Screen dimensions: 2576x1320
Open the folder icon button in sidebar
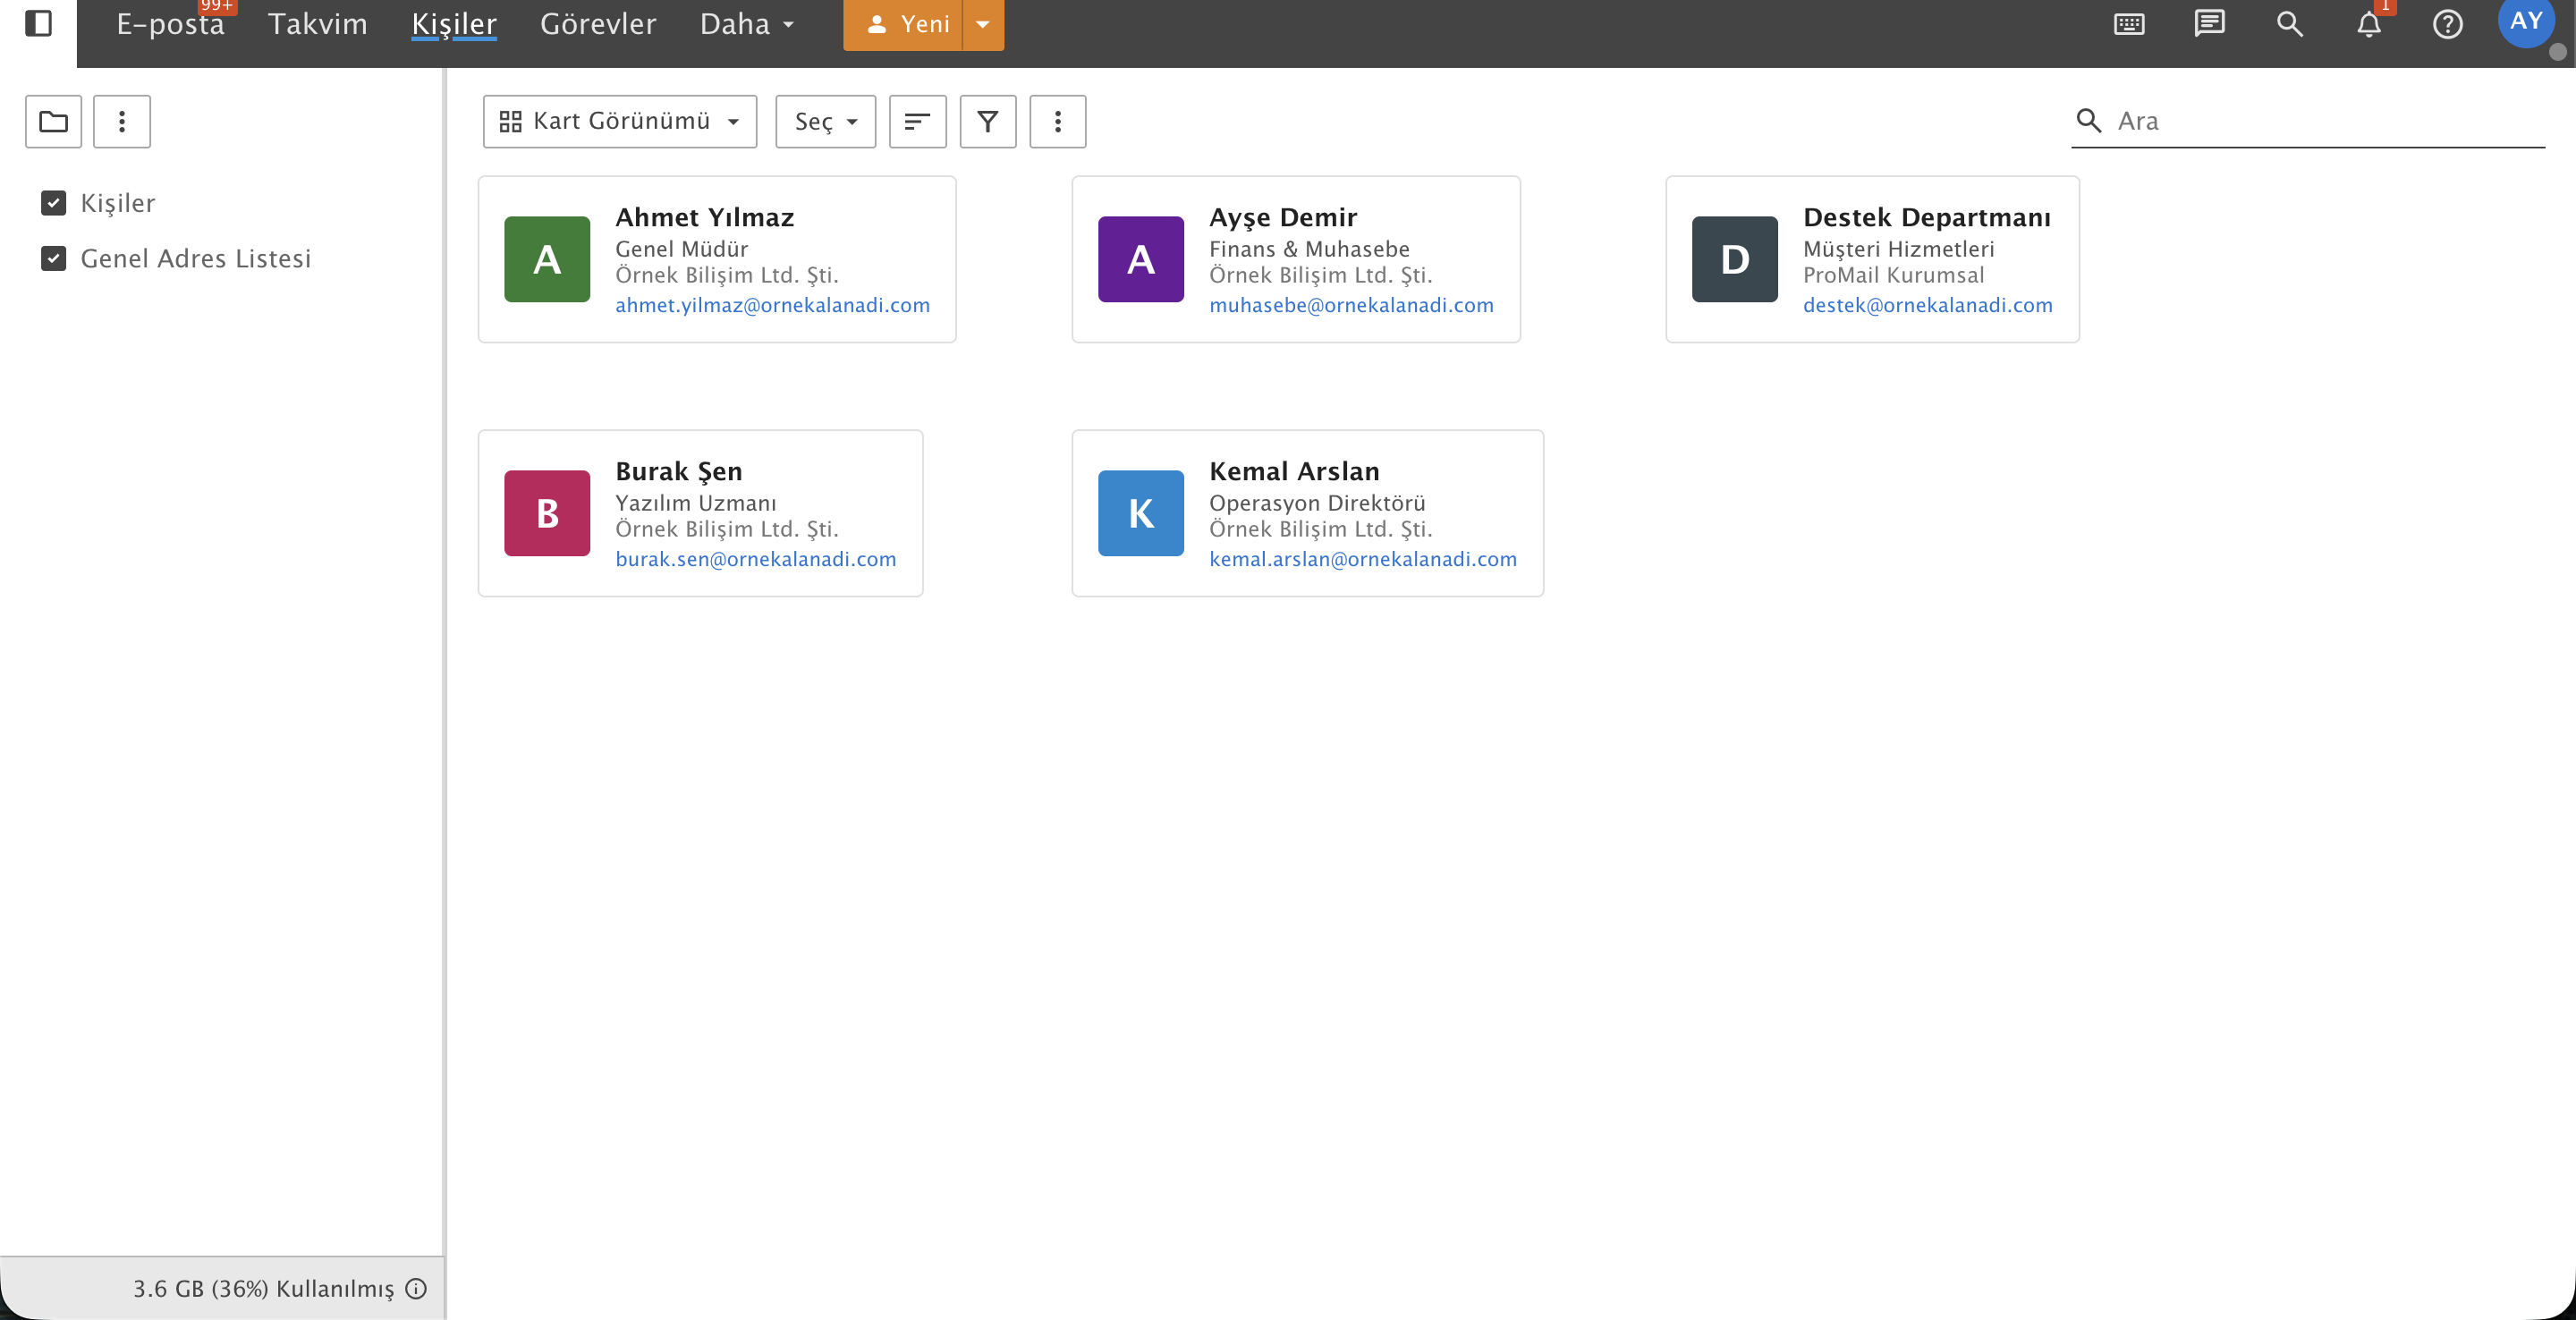point(53,121)
